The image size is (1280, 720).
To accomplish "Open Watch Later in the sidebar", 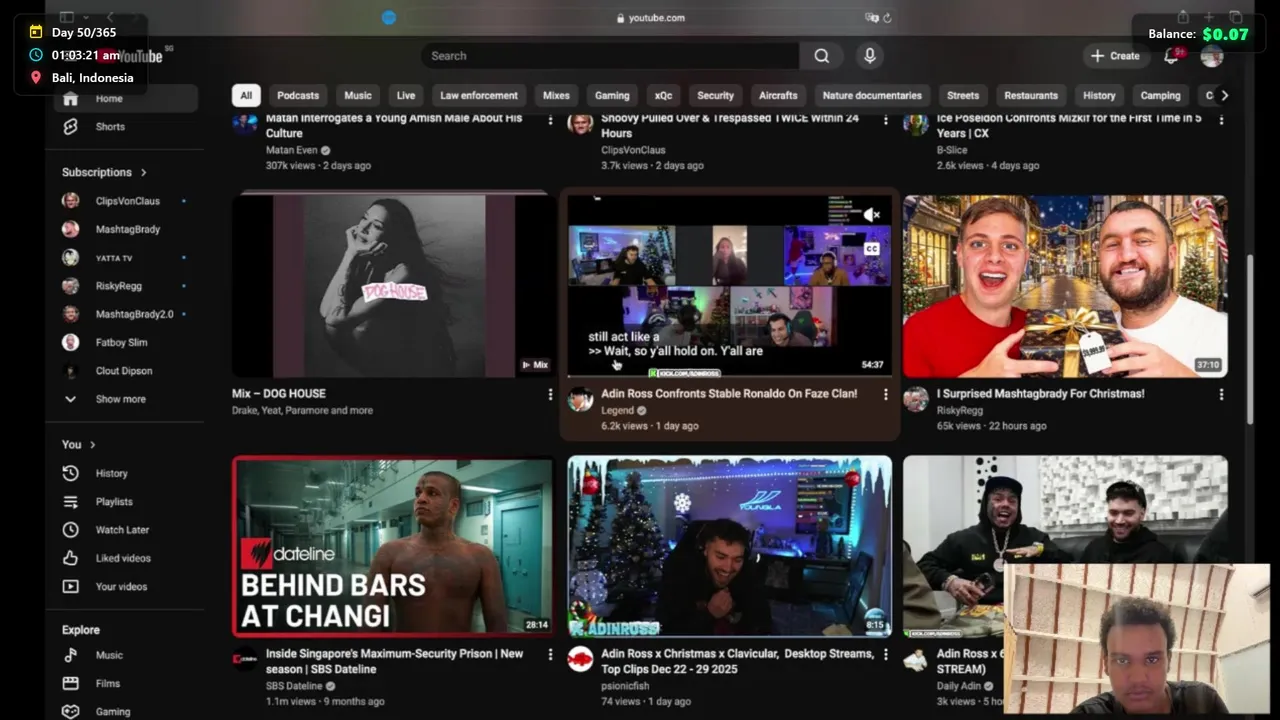I will 123,530.
